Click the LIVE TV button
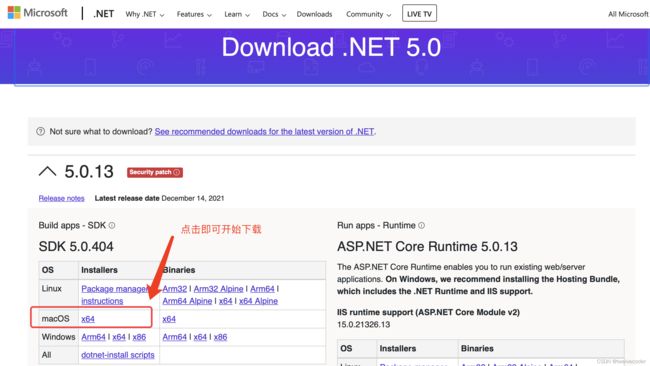This screenshot has height=366, width=650. [419, 14]
